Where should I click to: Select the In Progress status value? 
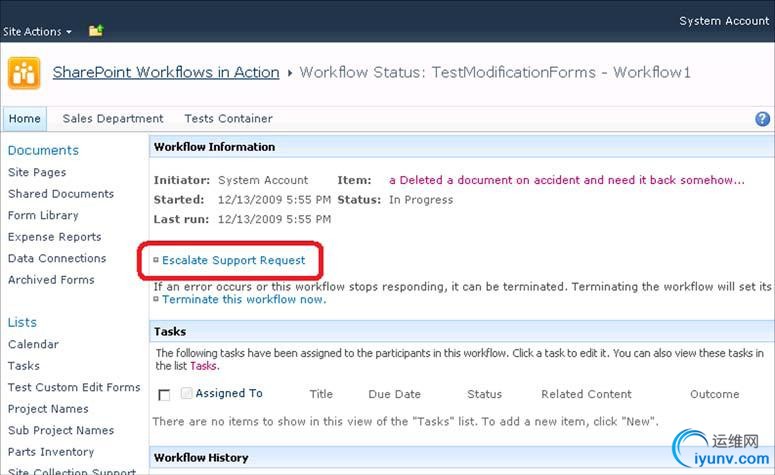click(x=421, y=200)
